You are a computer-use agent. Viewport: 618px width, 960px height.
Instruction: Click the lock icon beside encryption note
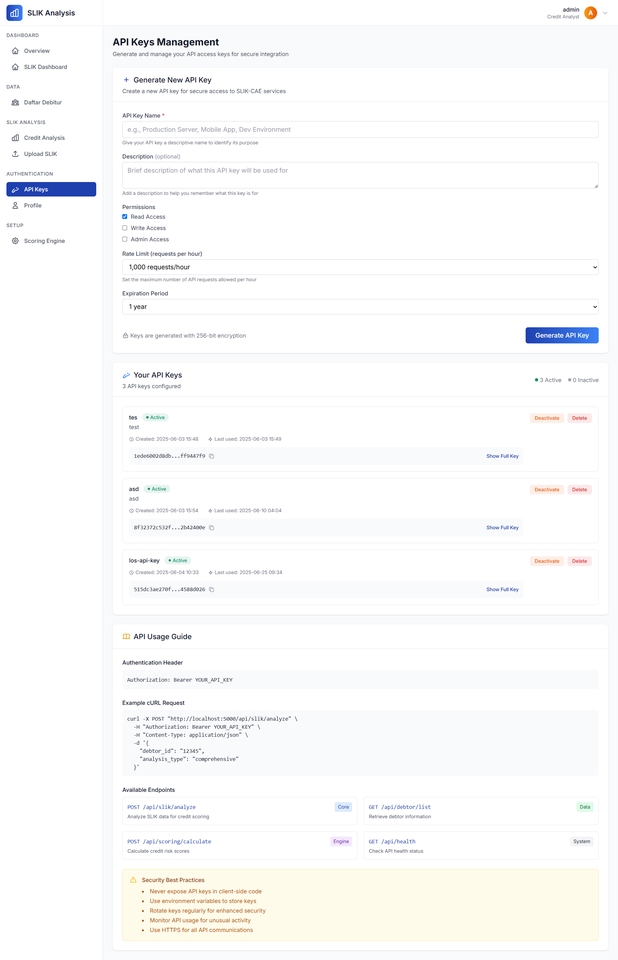(126, 336)
